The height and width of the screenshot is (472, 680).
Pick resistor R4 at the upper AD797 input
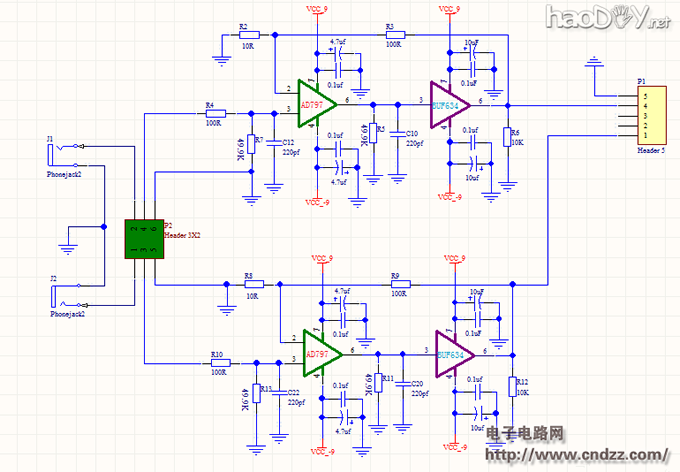[x=212, y=113]
